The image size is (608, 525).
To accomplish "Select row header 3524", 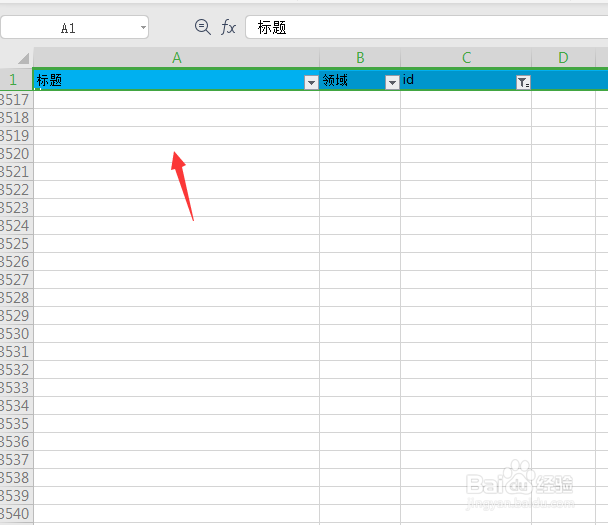I will tap(16, 226).
